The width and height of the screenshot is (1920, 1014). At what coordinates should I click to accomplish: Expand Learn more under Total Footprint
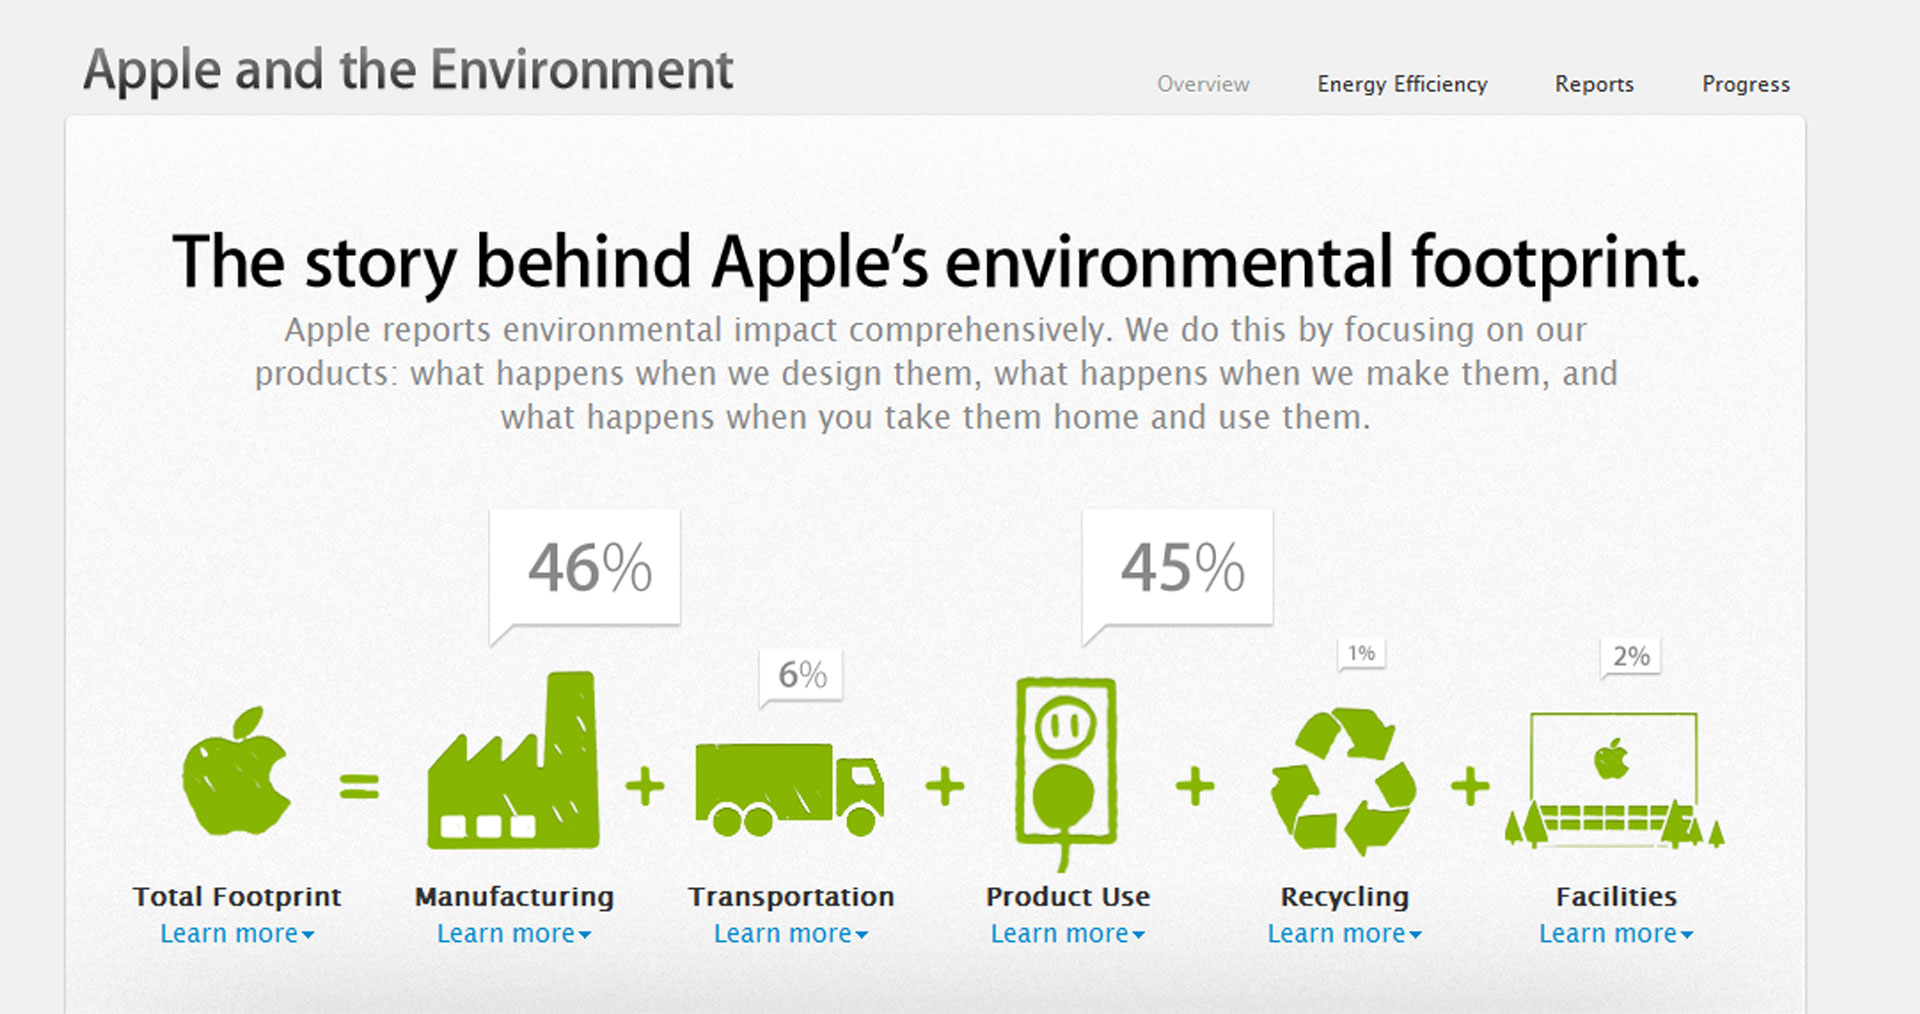tap(237, 934)
